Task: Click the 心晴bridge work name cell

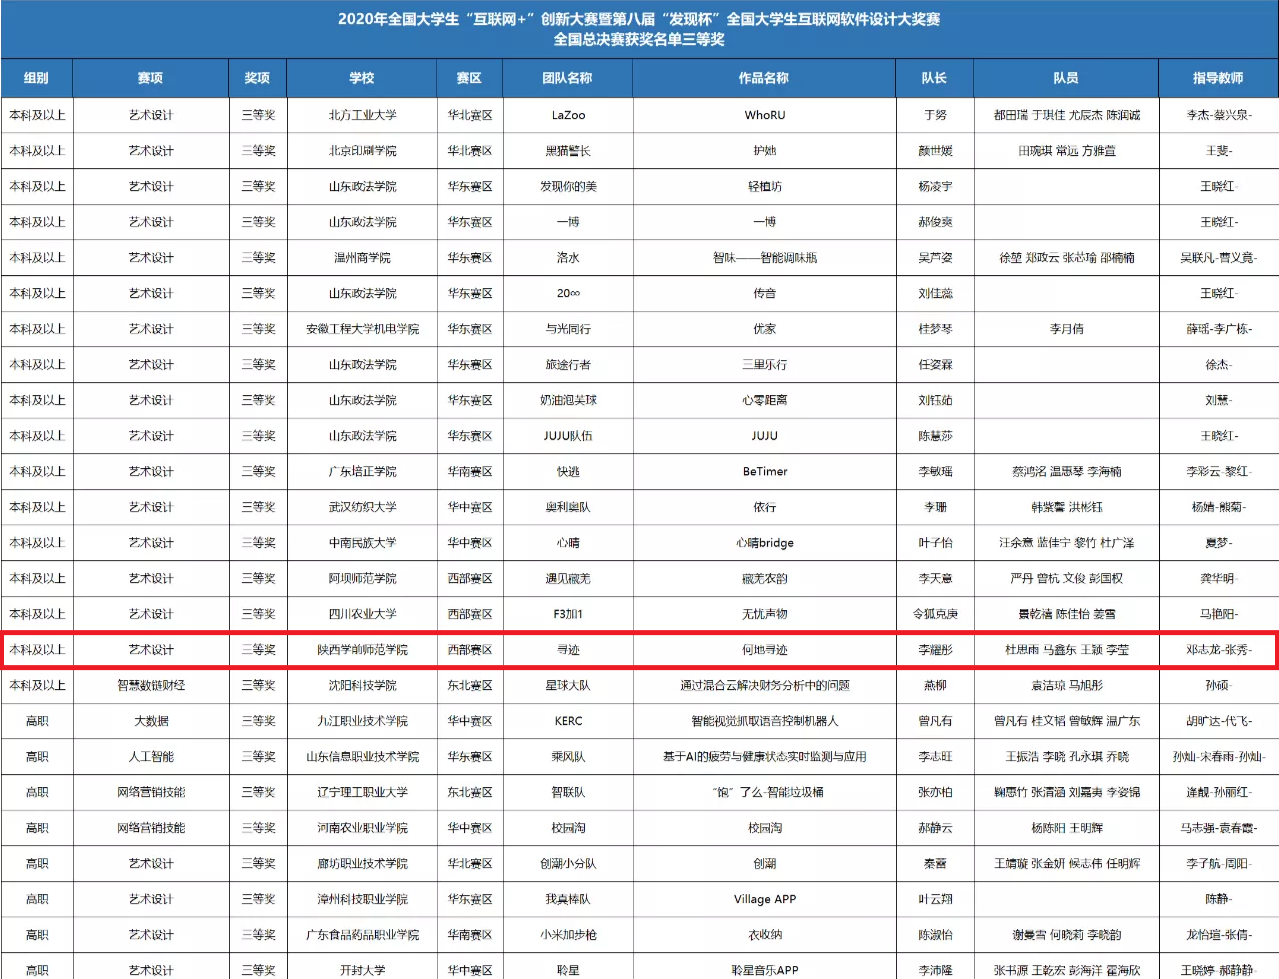Action: (x=765, y=543)
